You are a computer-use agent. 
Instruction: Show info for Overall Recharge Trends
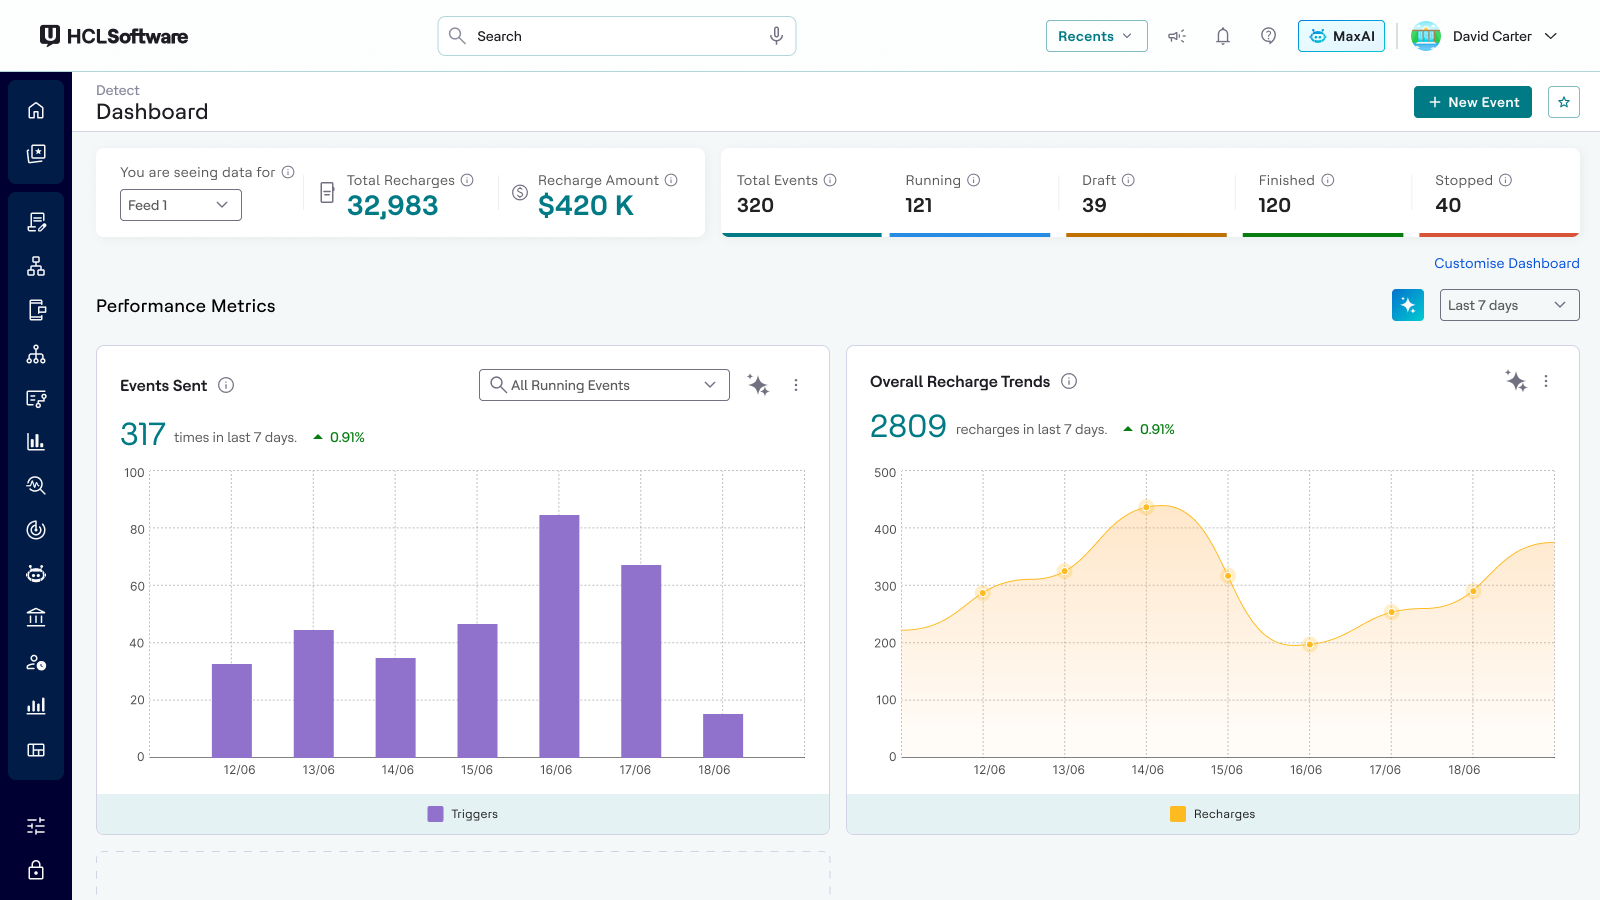[1069, 381]
